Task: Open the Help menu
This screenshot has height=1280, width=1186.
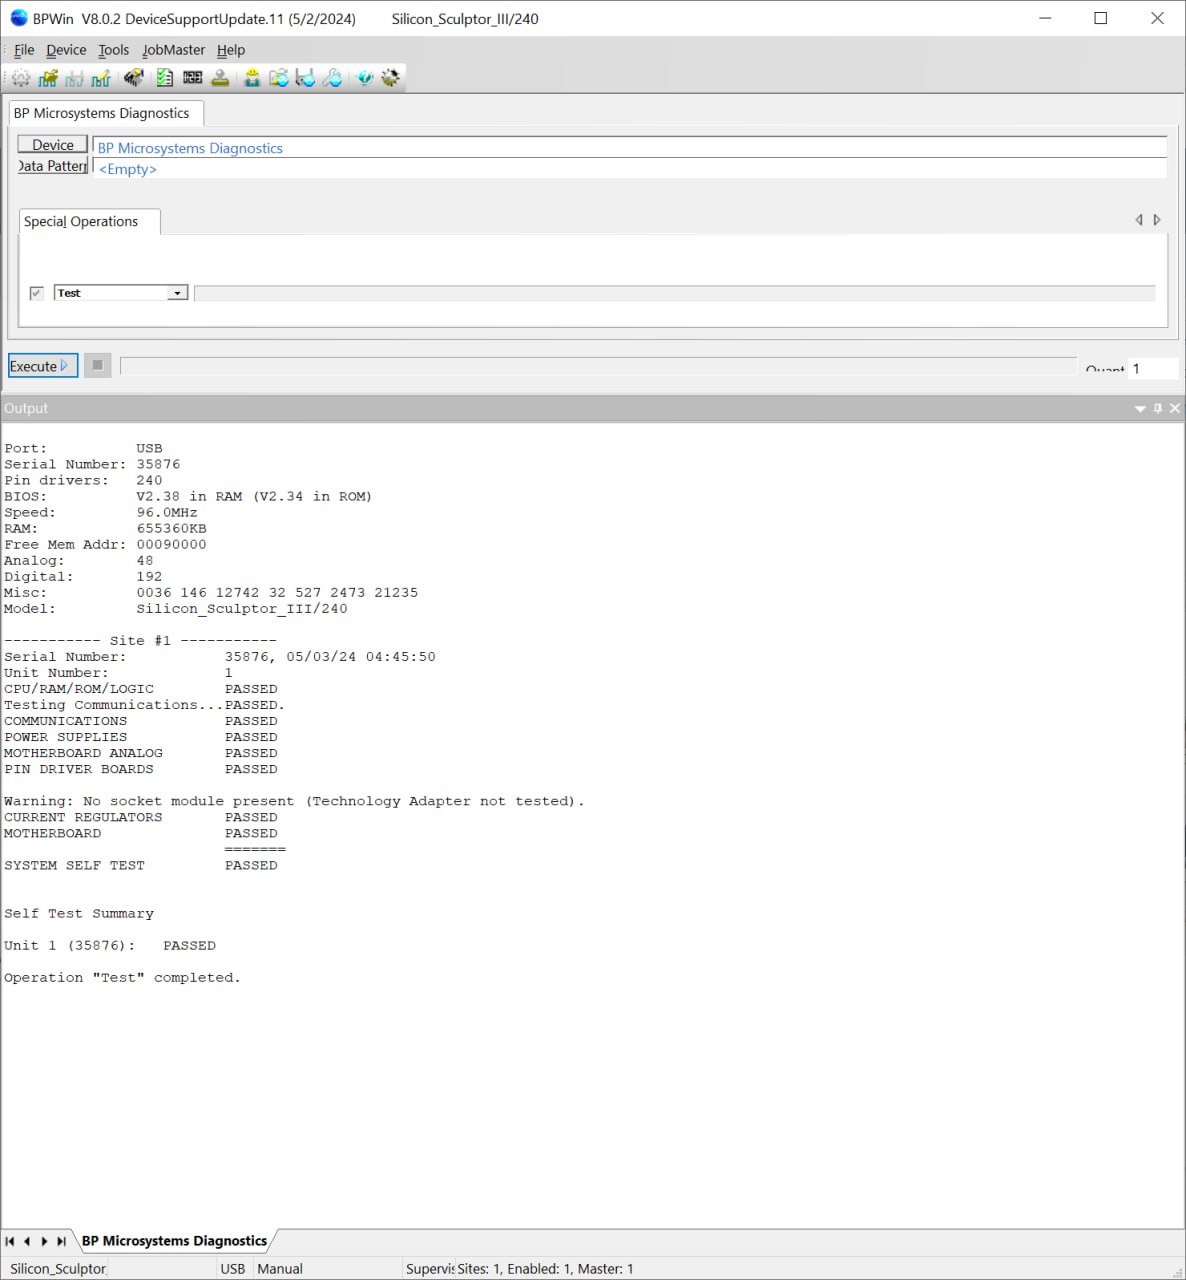Action: tap(231, 50)
